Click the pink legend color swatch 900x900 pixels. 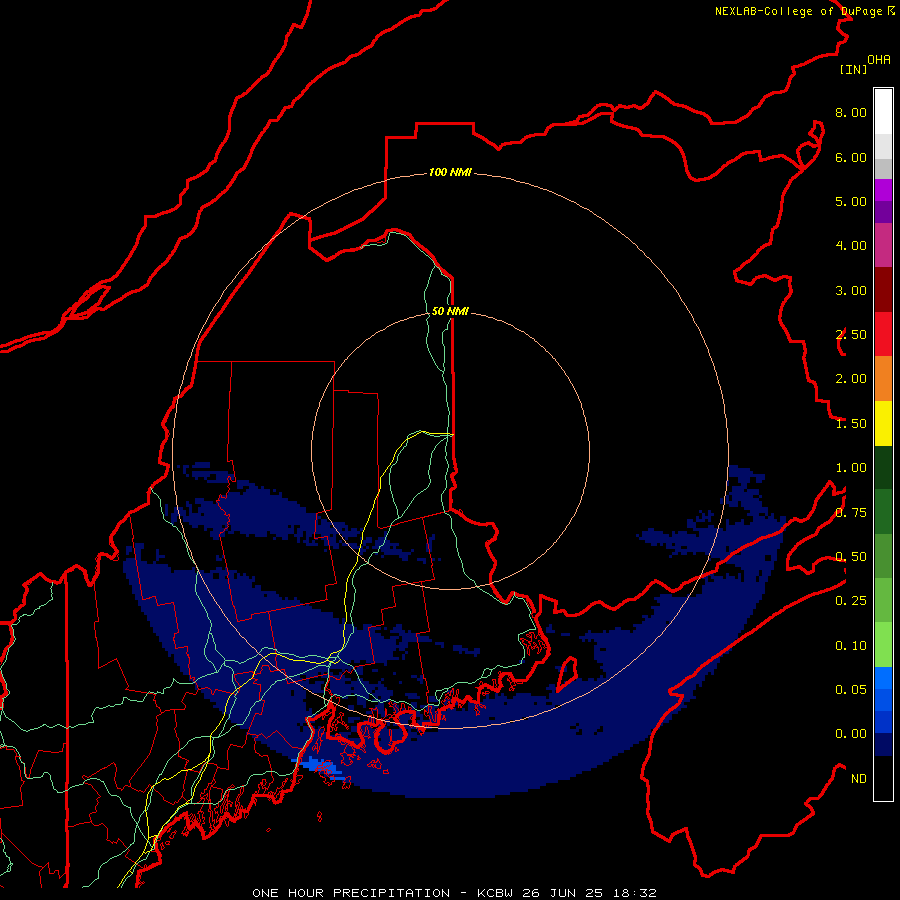pos(883,245)
